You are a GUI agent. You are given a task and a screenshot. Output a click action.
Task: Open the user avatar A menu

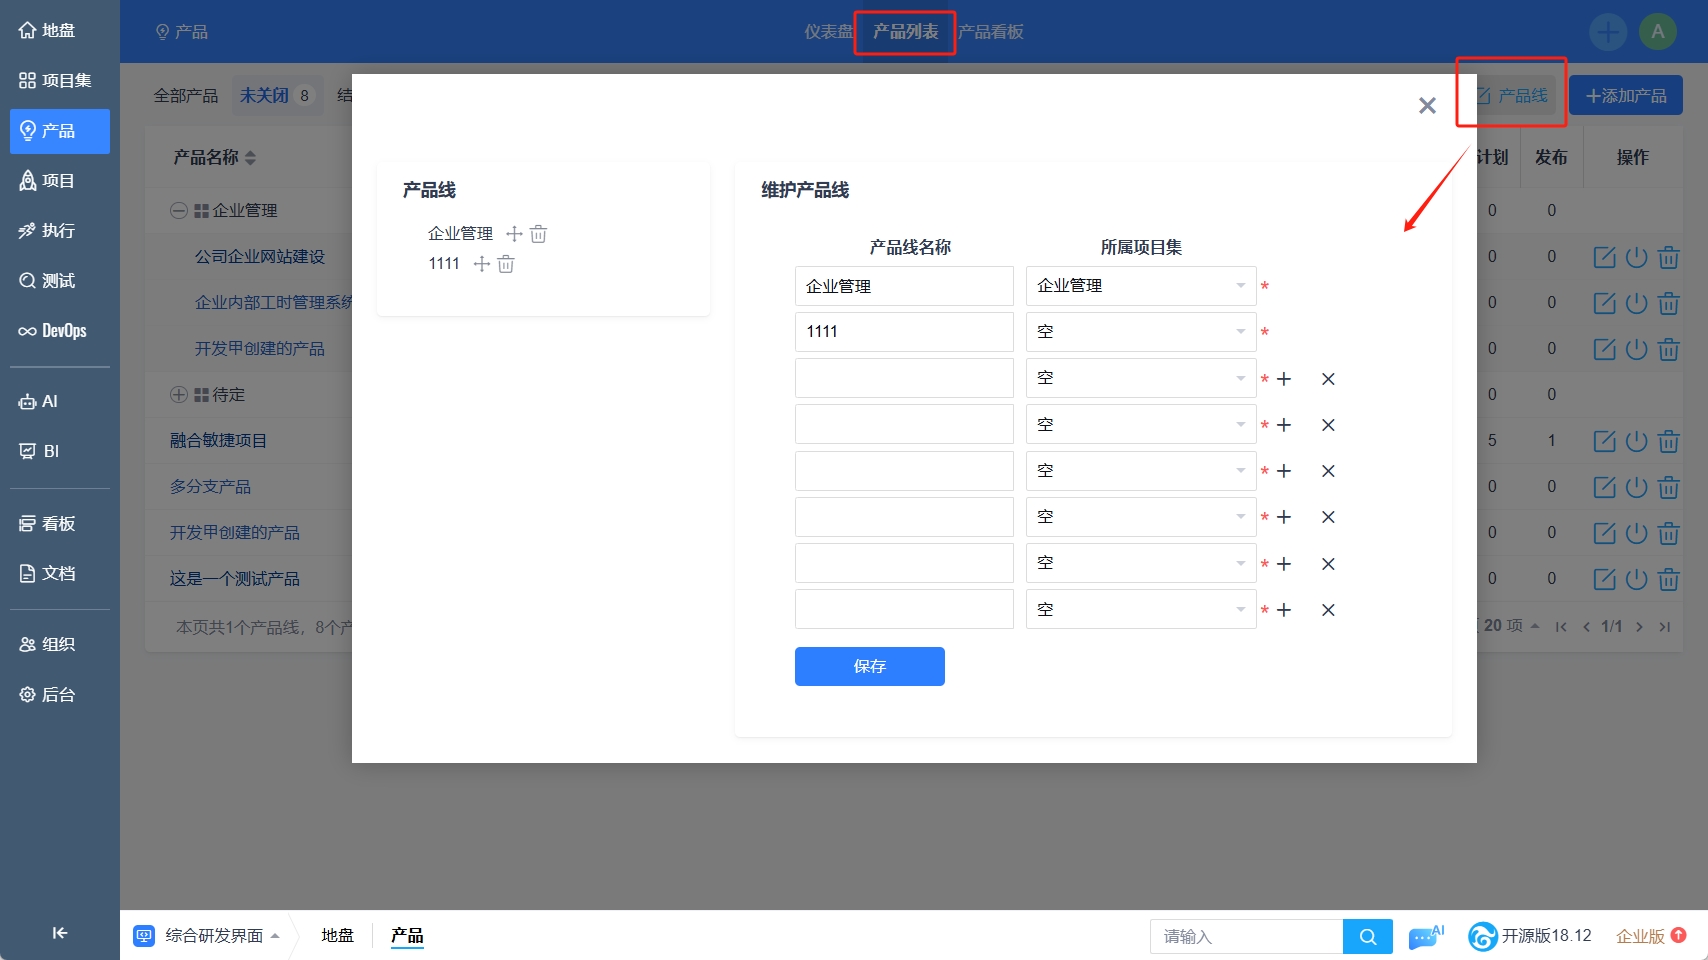click(1658, 32)
